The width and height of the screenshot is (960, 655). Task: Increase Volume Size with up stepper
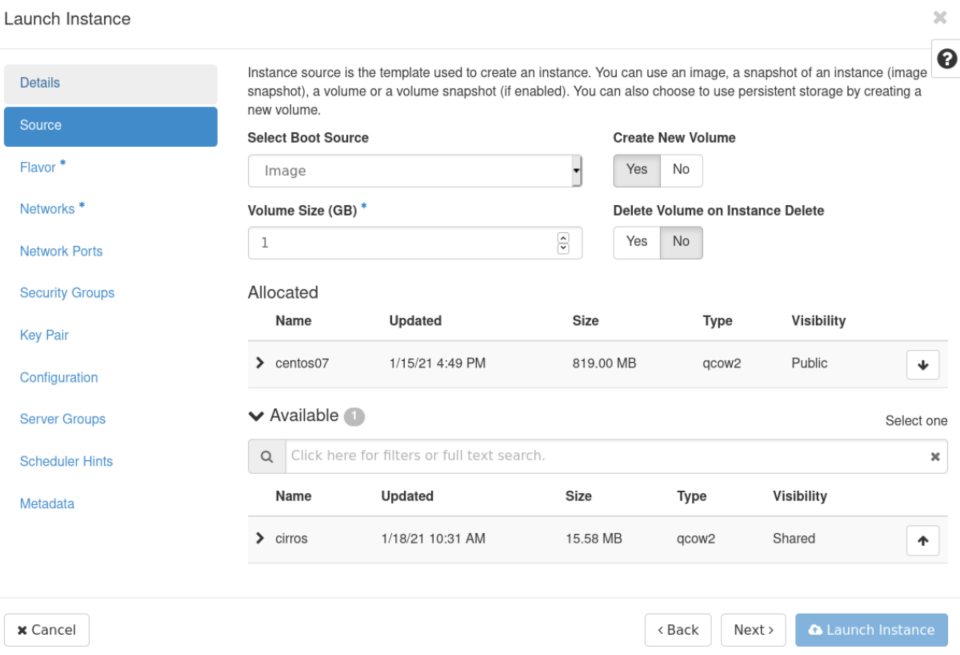click(x=563, y=238)
